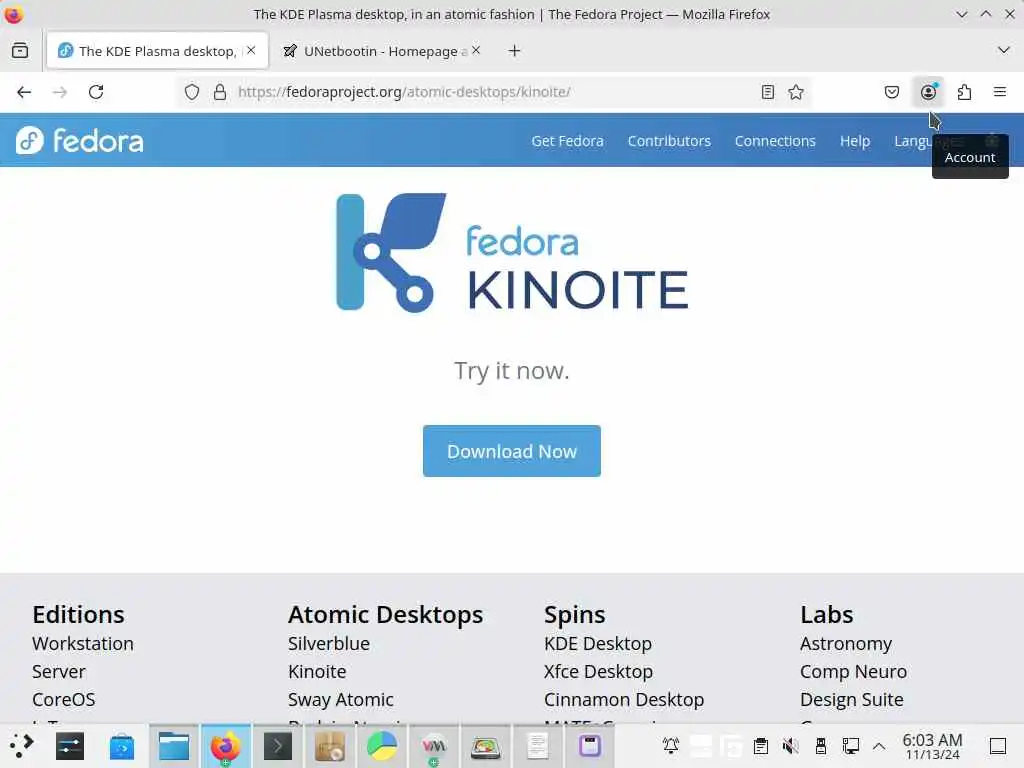Open the text document taskbar icon
Viewport: 1024px width, 768px height.
click(537, 746)
